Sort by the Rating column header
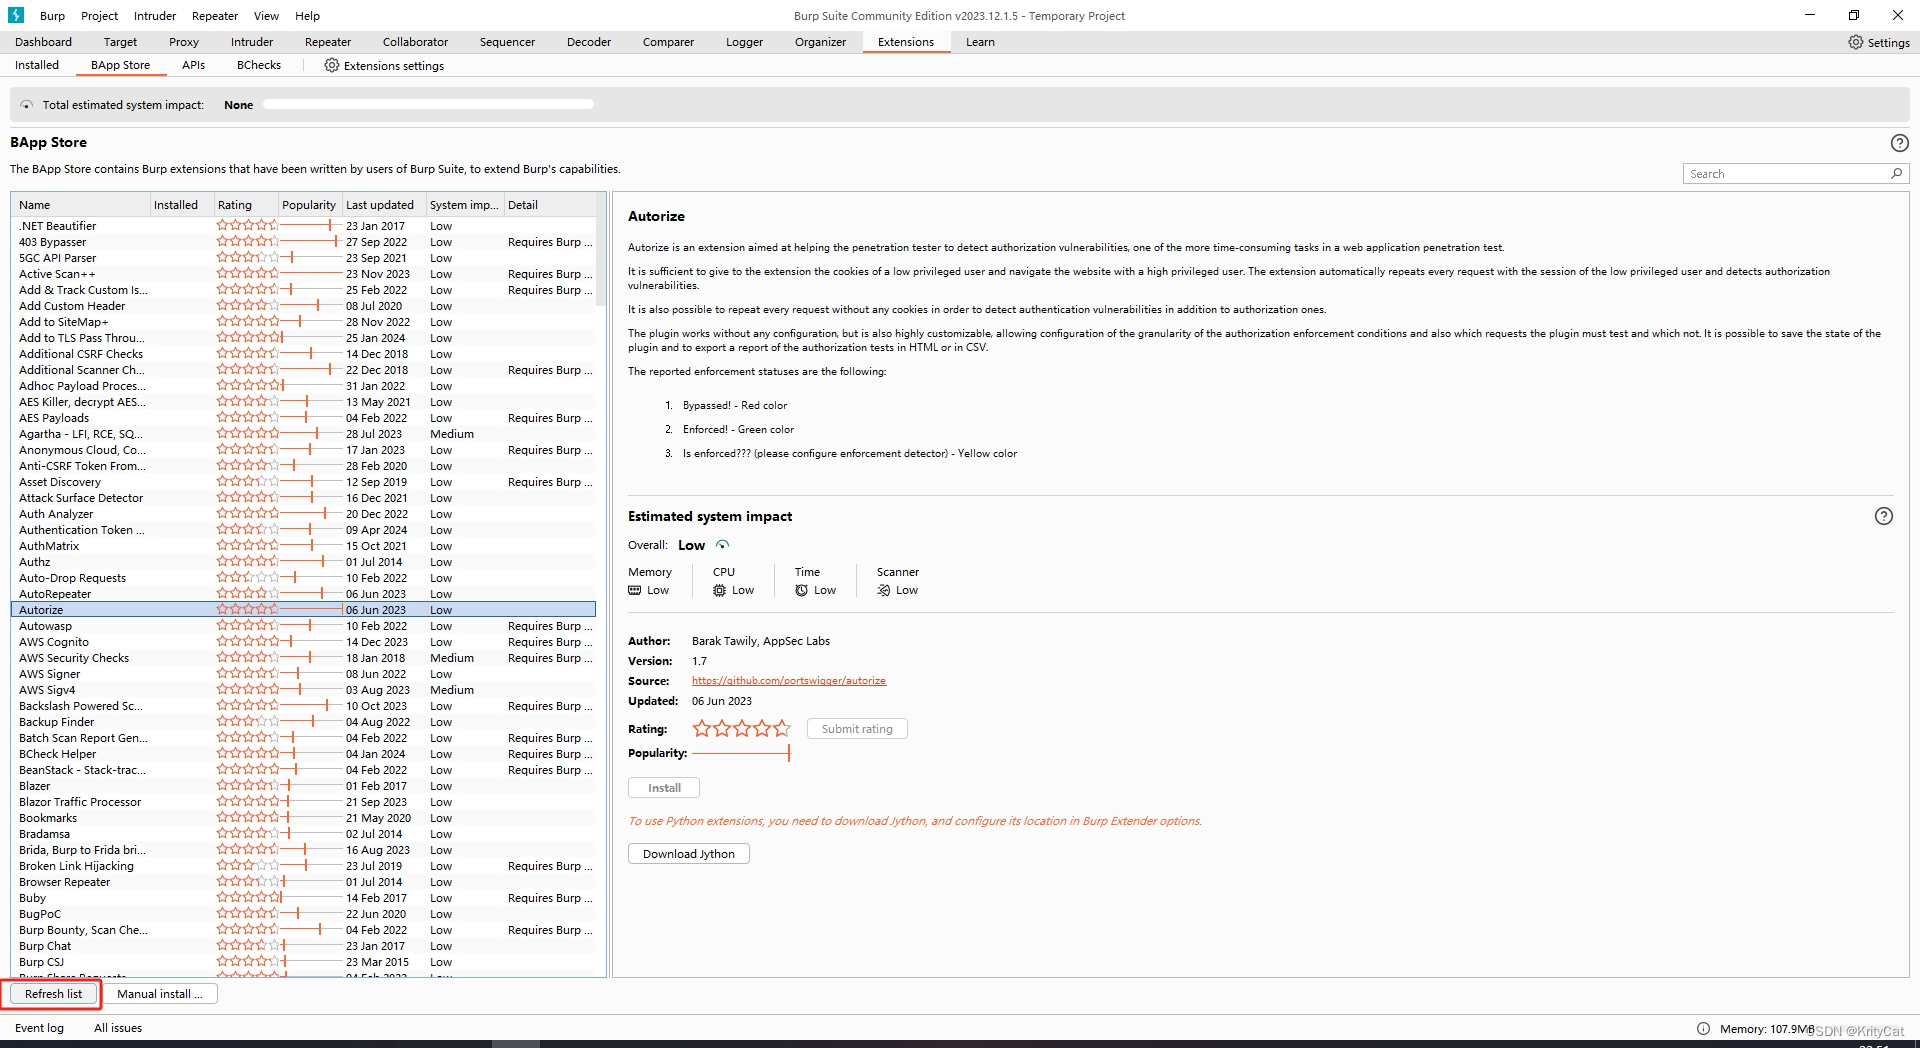 246,205
